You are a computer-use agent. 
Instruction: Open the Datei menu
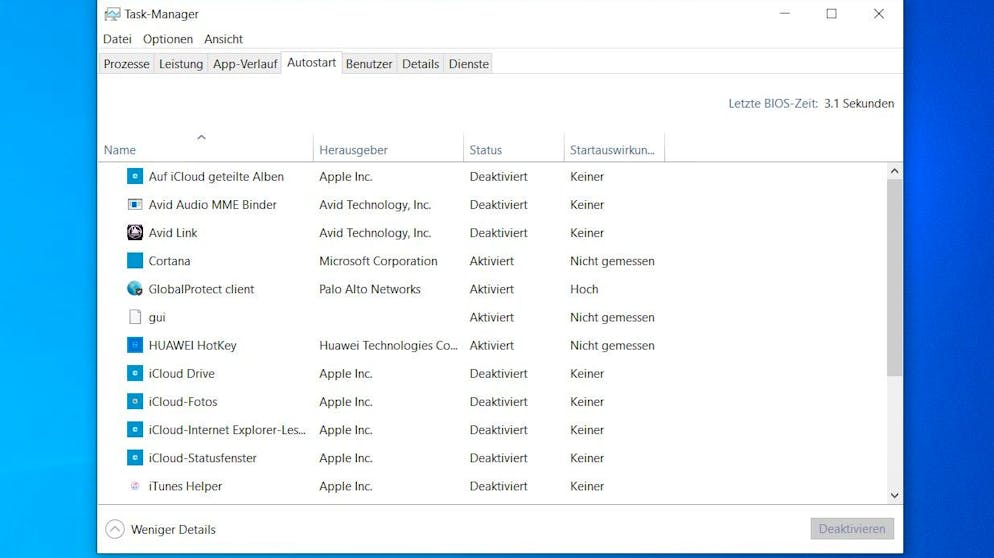pos(117,39)
